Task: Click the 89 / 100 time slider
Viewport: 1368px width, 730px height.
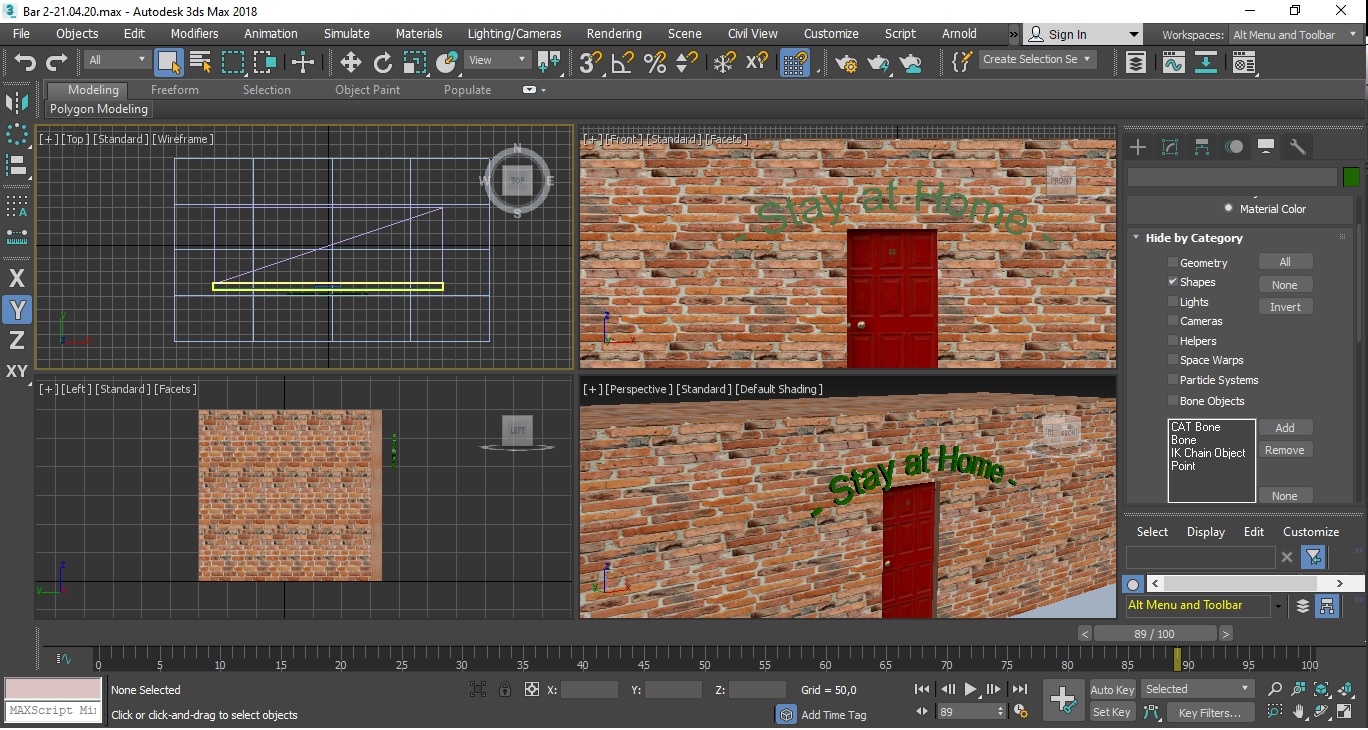Action: click(x=1155, y=634)
